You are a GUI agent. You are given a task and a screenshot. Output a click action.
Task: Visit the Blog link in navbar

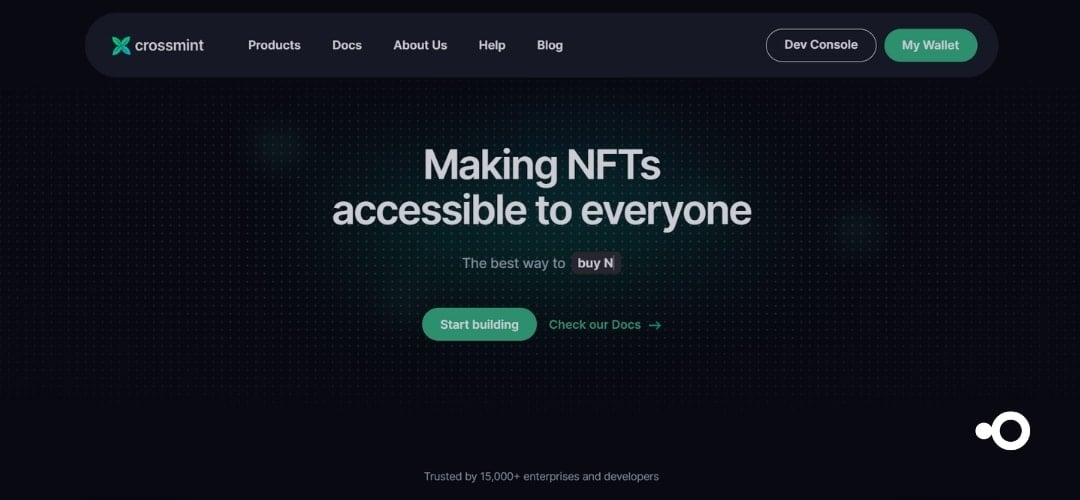(x=550, y=45)
